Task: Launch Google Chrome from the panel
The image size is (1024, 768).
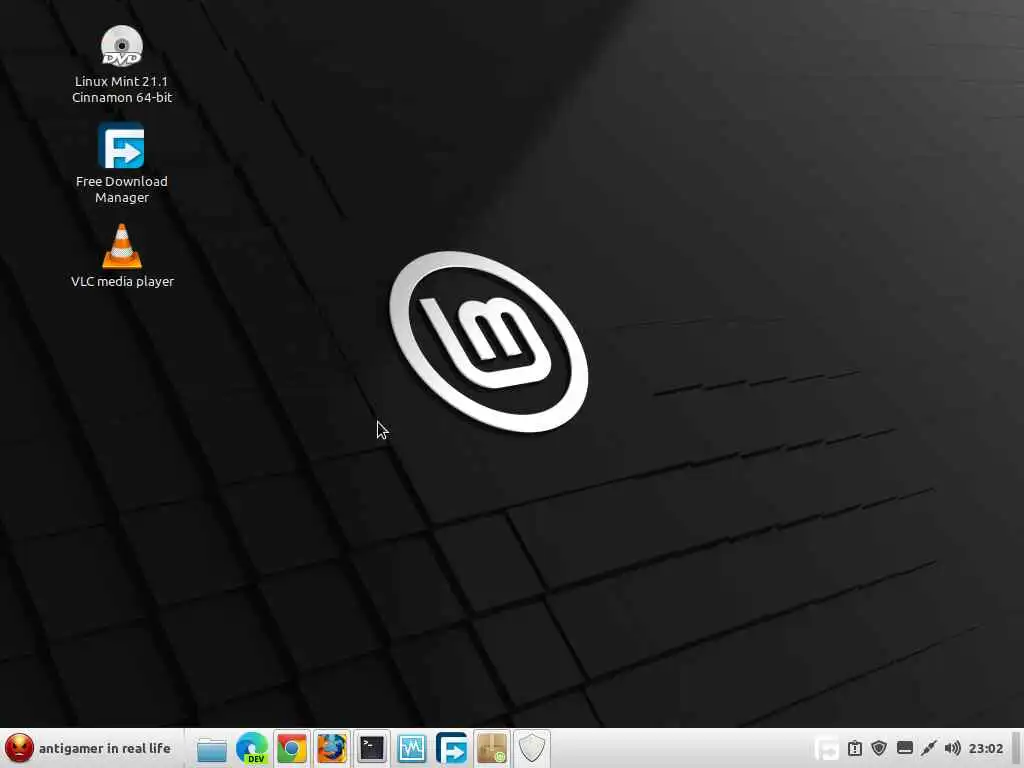Action: click(x=292, y=748)
